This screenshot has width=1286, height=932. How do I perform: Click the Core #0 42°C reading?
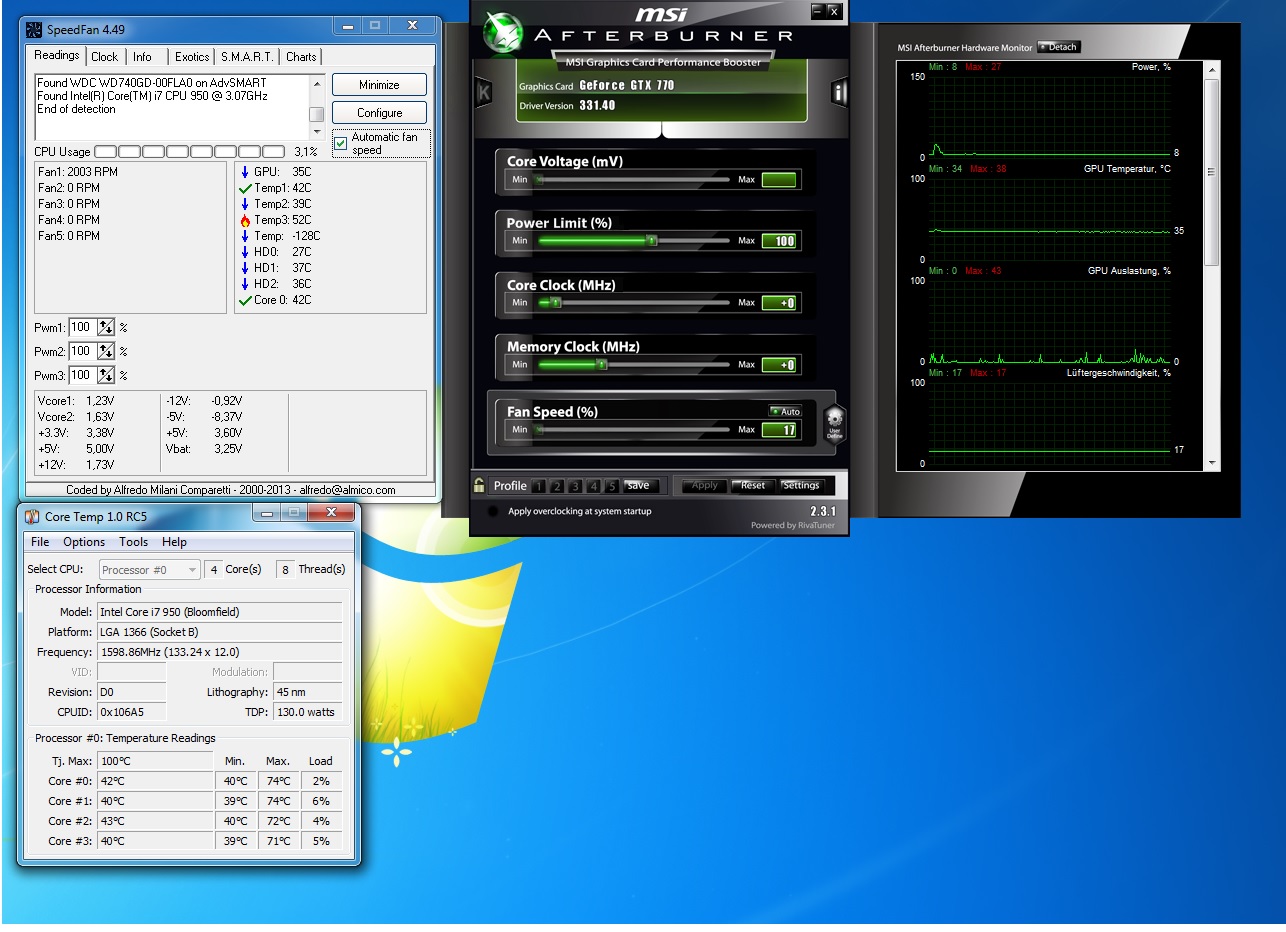pos(155,781)
